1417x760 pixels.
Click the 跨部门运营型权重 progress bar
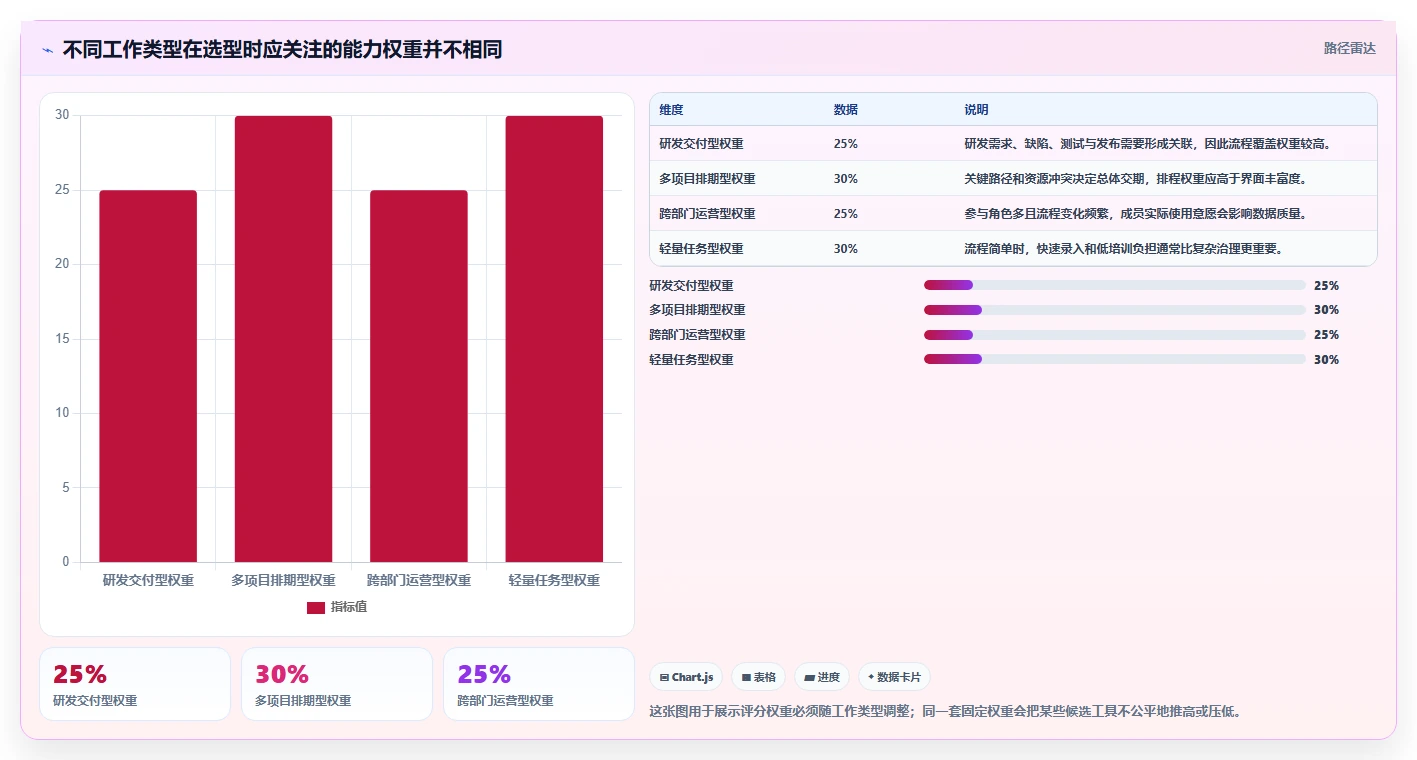tap(1115, 335)
